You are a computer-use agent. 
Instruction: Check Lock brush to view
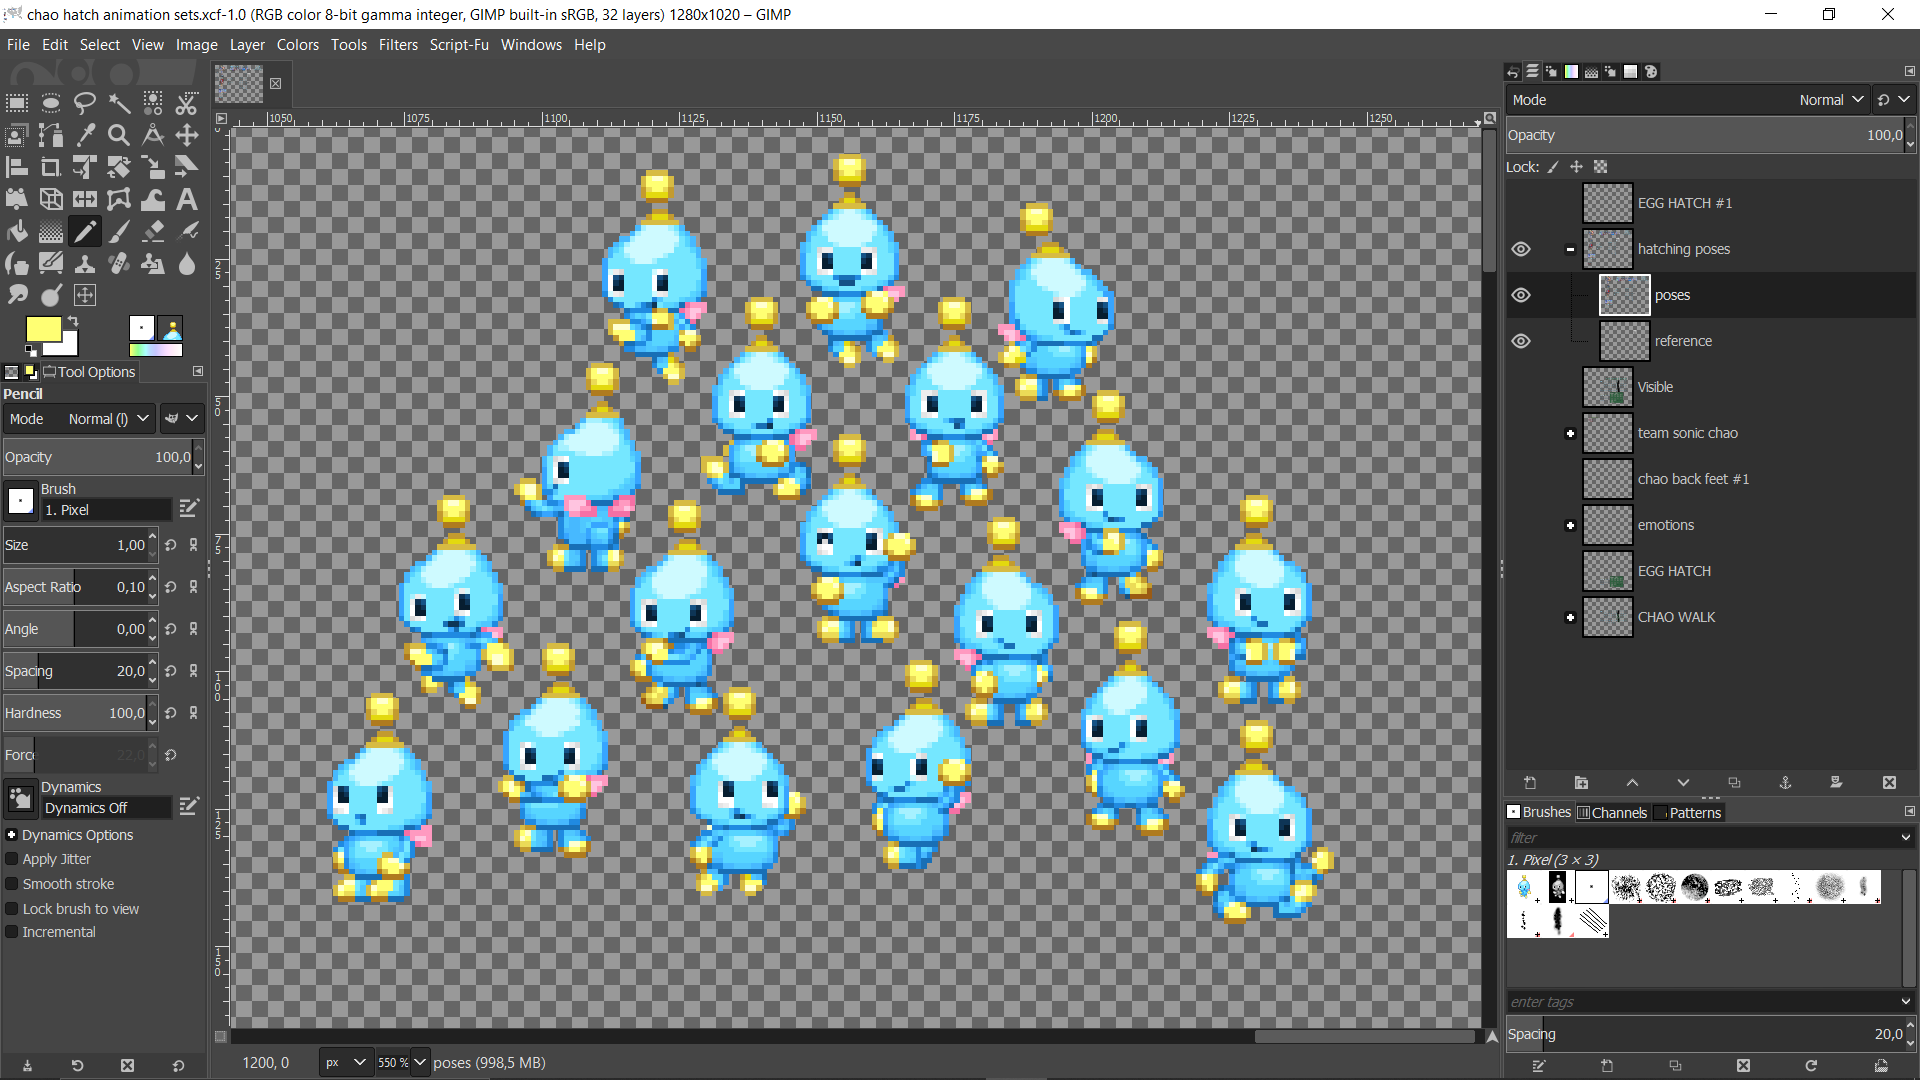[x=12, y=909]
